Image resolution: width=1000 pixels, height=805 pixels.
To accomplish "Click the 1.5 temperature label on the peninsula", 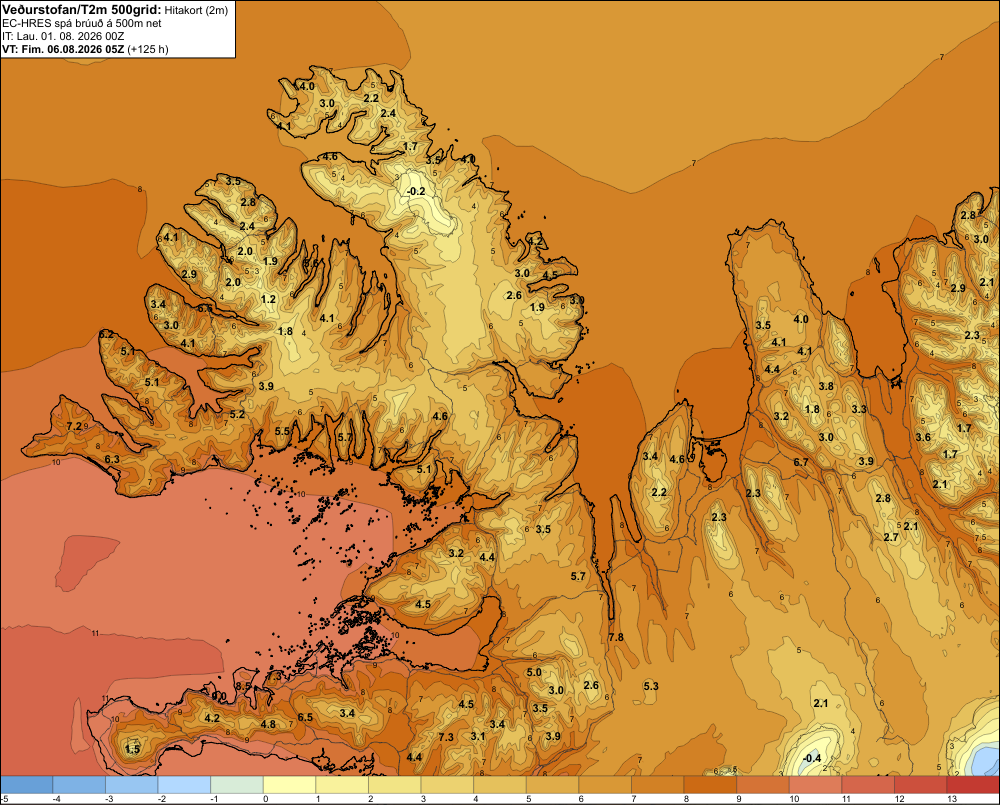I will pyautogui.click(x=132, y=749).
